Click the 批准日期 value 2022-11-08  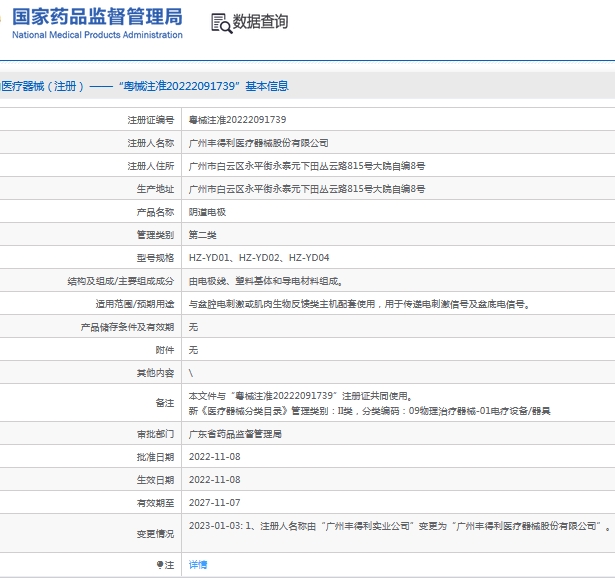click(x=215, y=457)
